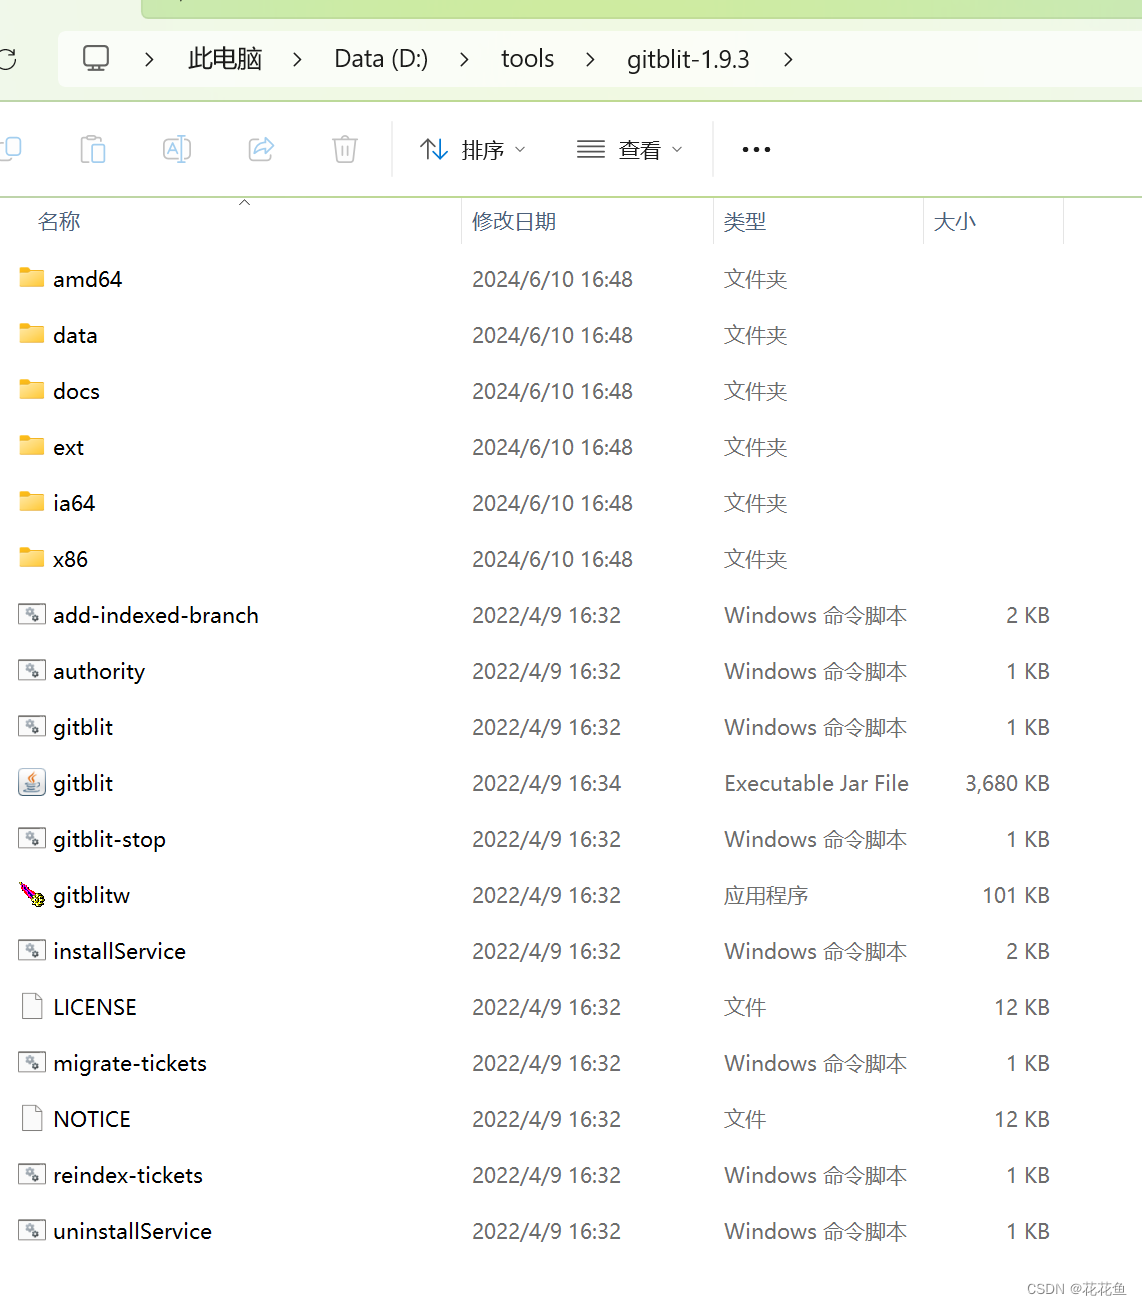Select the amd64 folder name
Screen dimensions: 1142x1305
click(88, 279)
